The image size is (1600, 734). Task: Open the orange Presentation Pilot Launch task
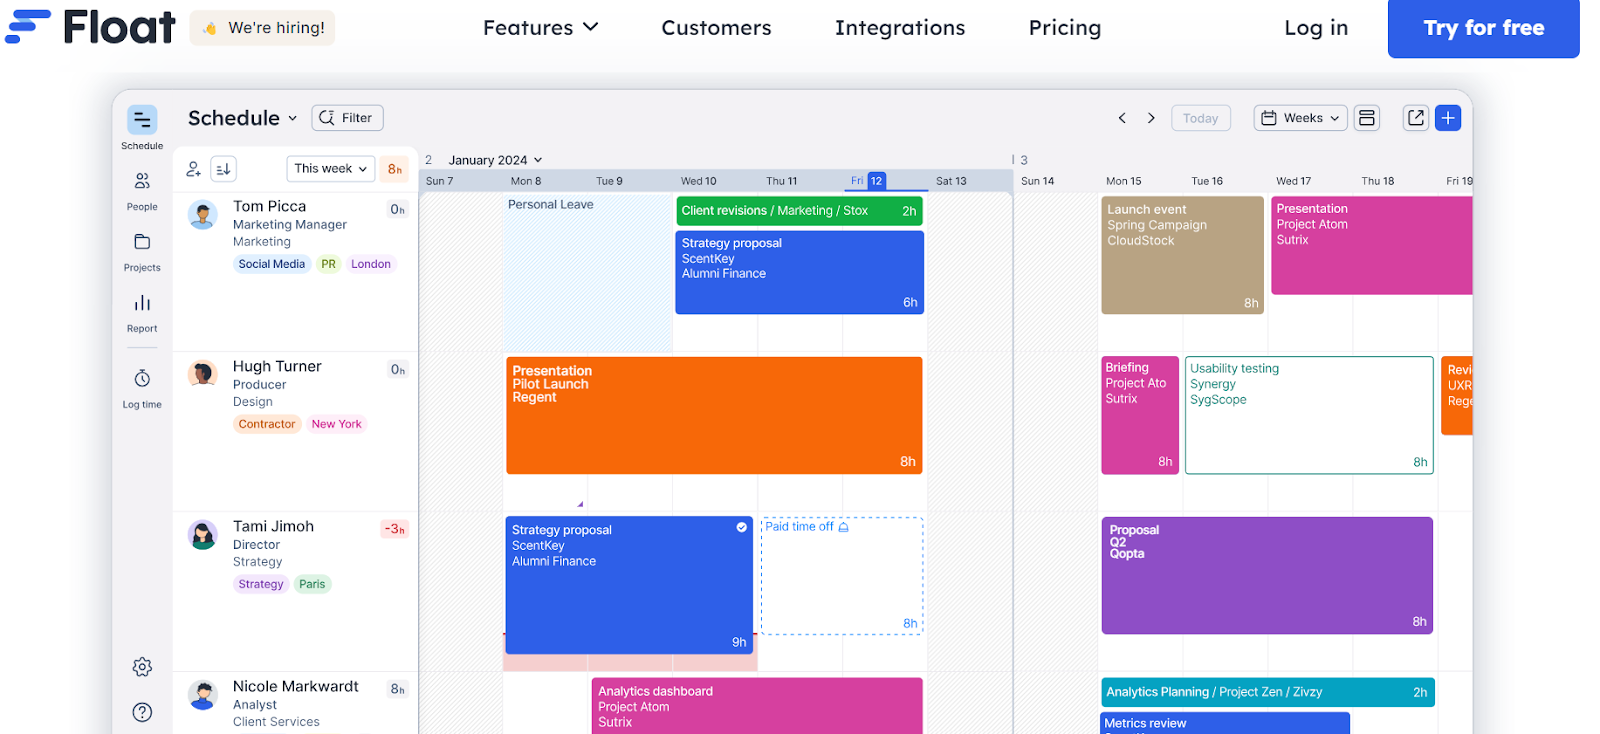pos(714,415)
